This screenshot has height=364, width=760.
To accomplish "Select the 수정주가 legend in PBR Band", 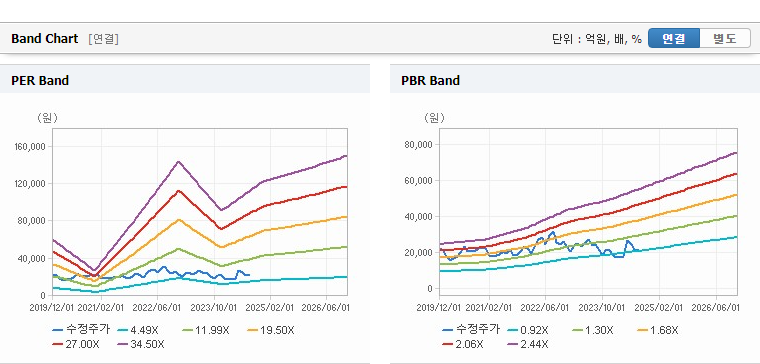I will pyautogui.click(x=471, y=330).
